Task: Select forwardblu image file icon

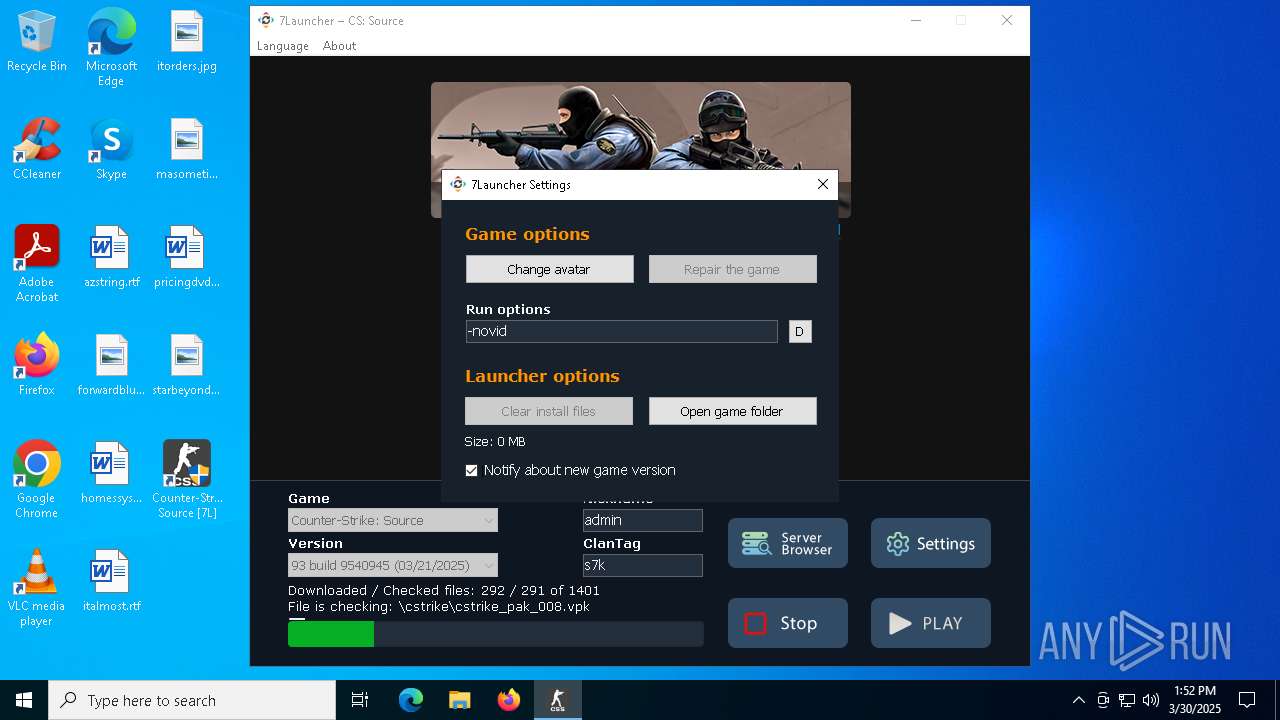Action: point(111,366)
